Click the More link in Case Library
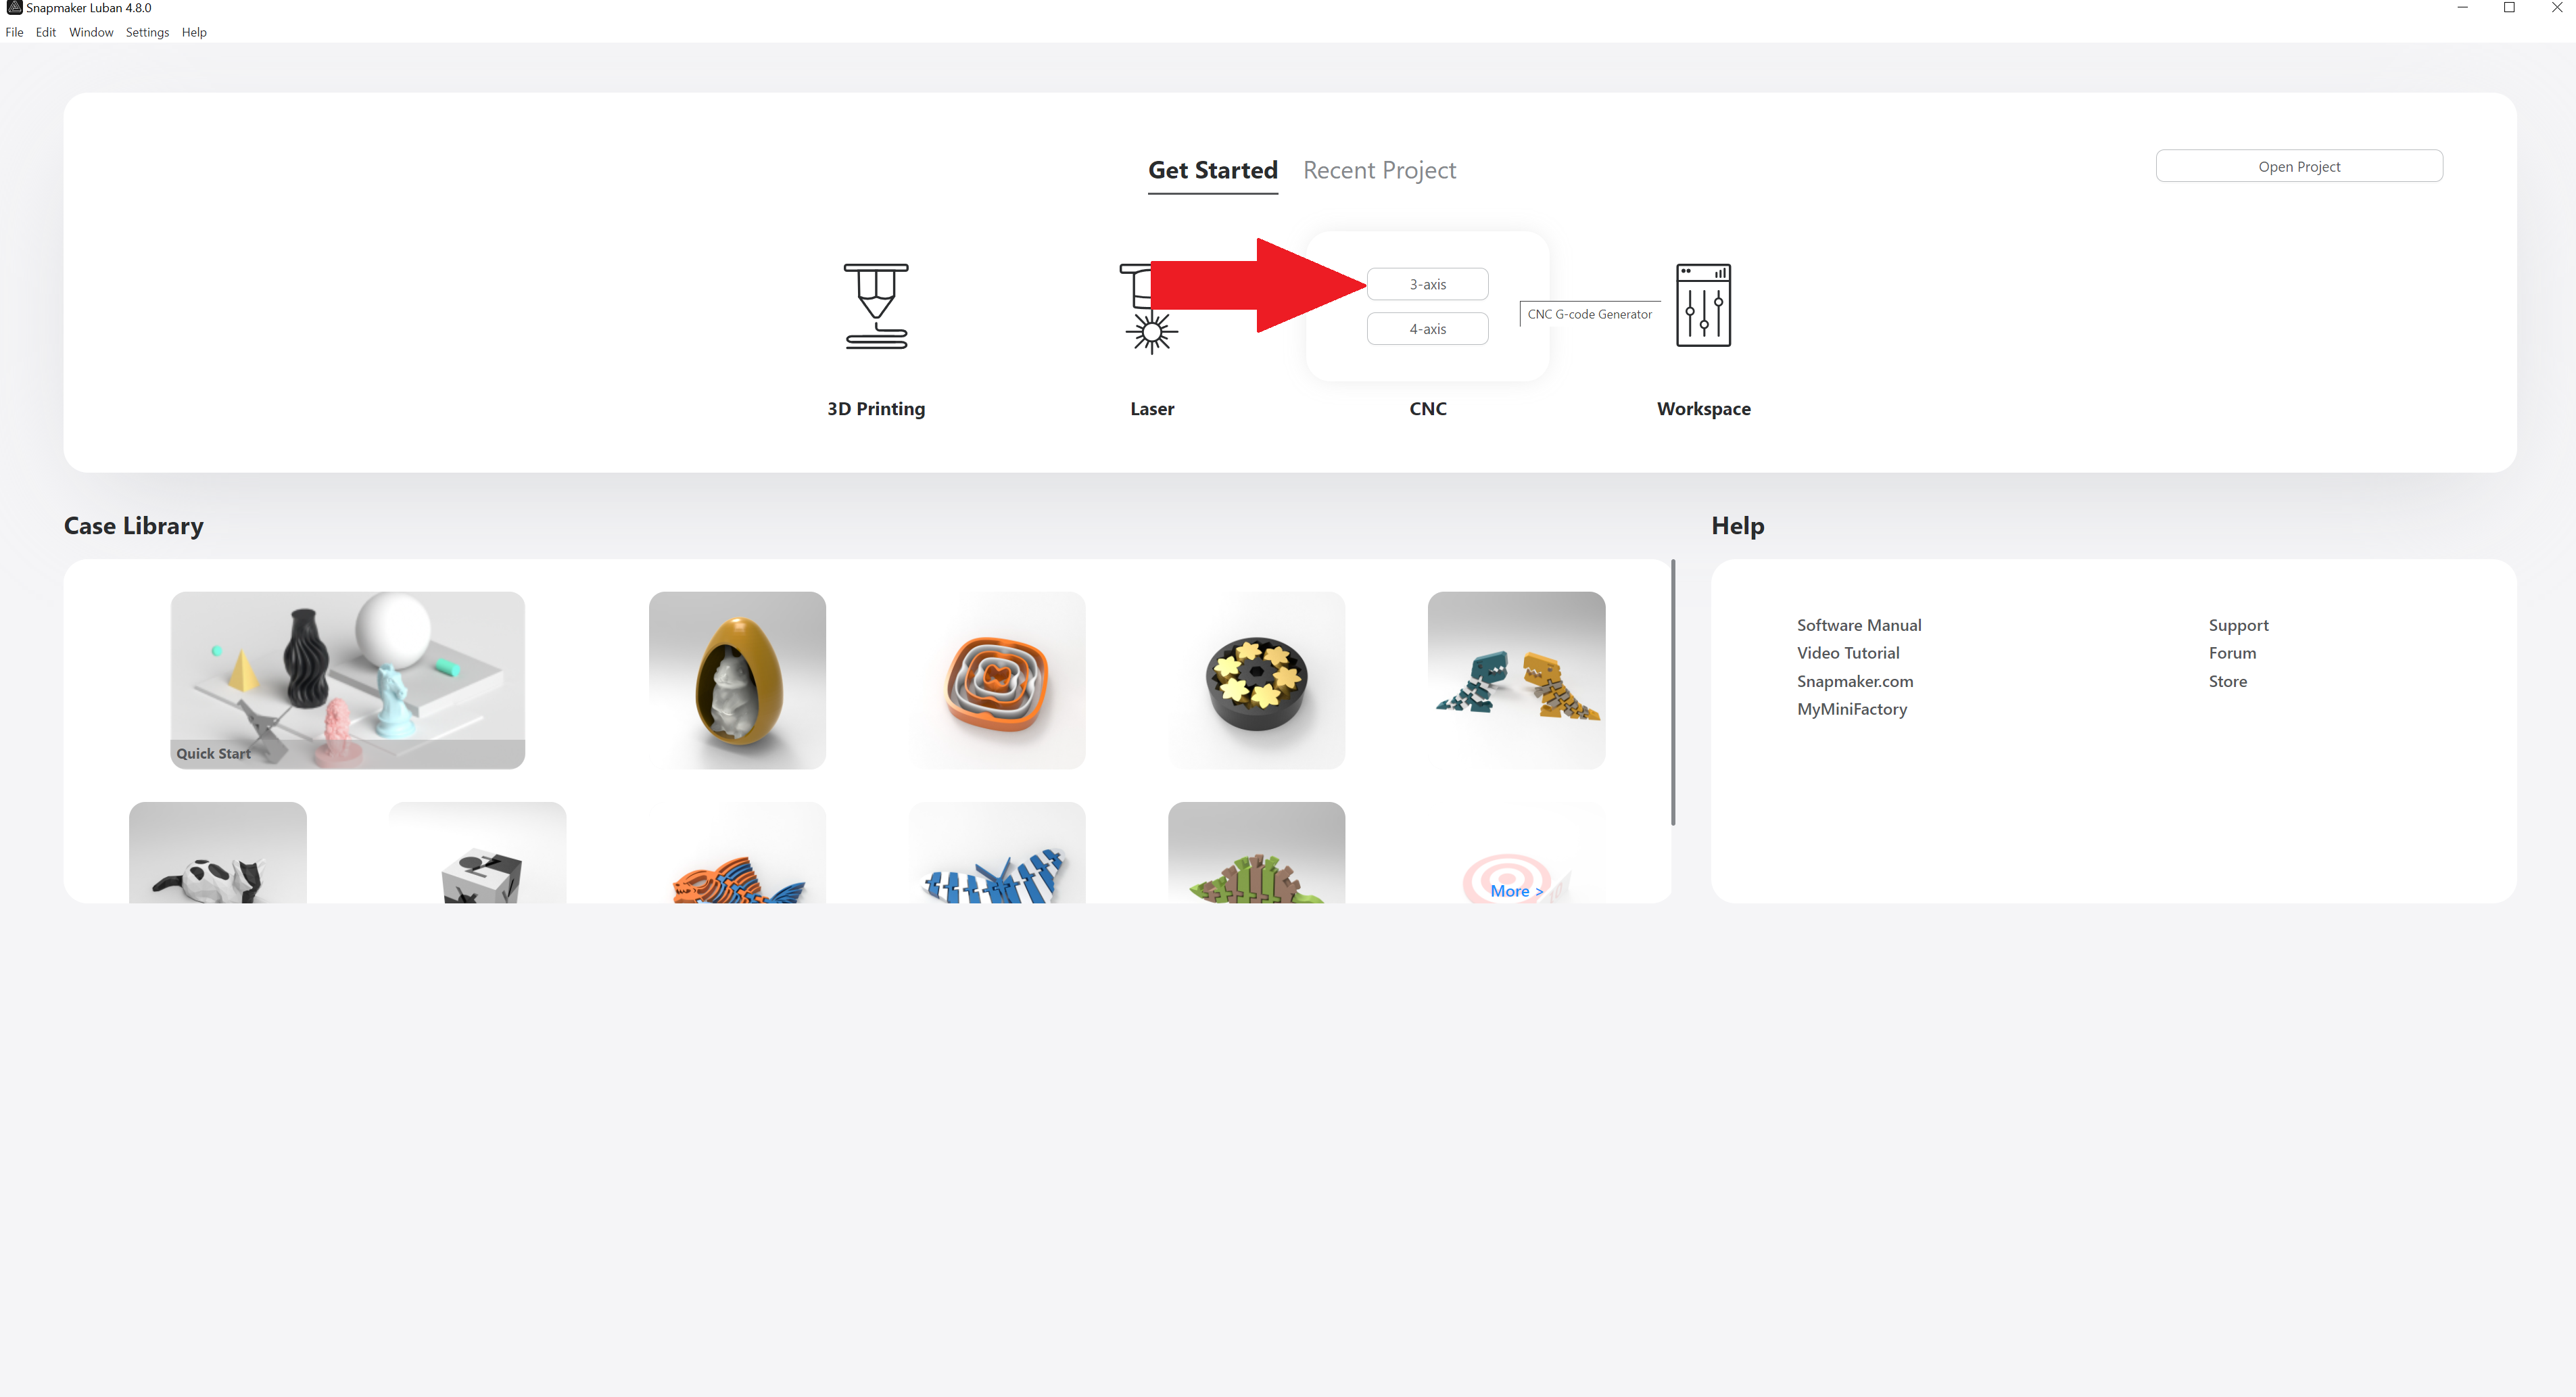The height and width of the screenshot is (1397, 2576). [1516, 891]
